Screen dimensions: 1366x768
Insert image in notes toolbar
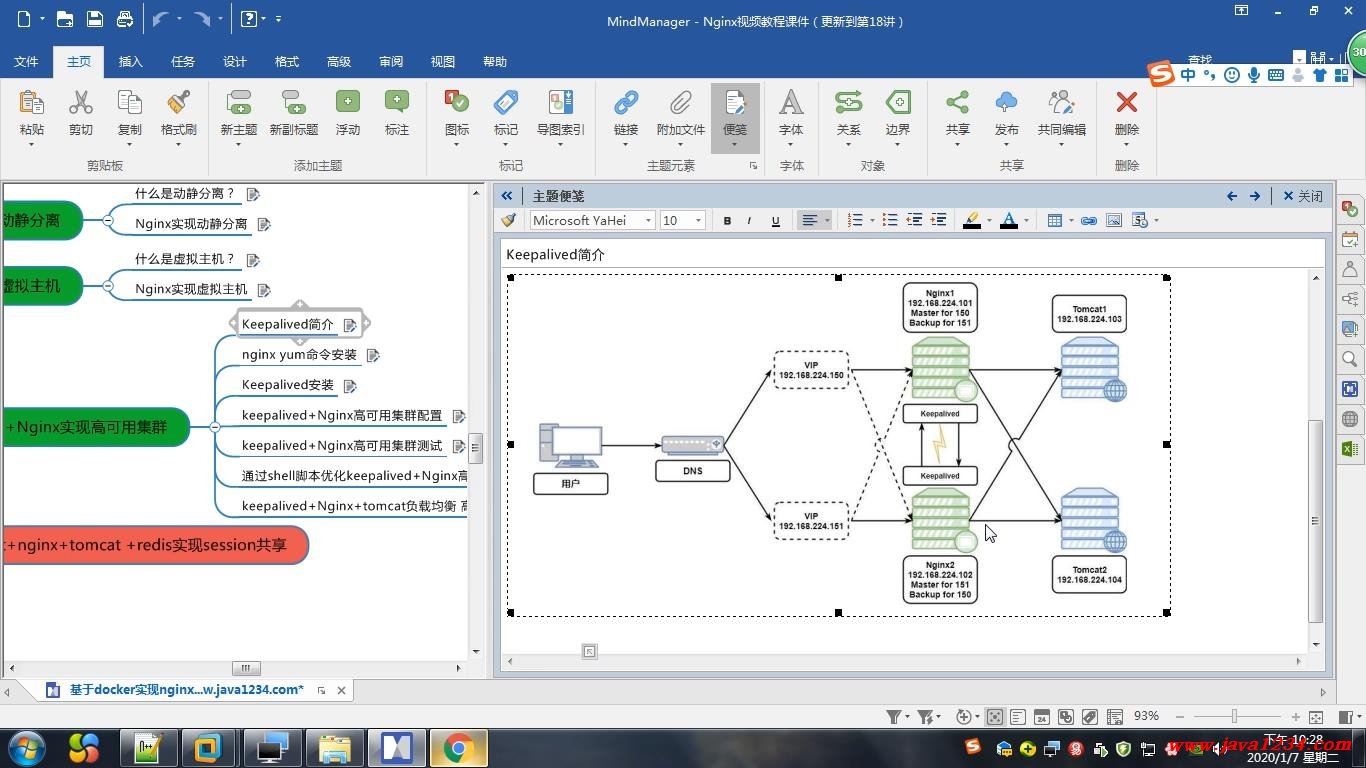(1114, 221)
